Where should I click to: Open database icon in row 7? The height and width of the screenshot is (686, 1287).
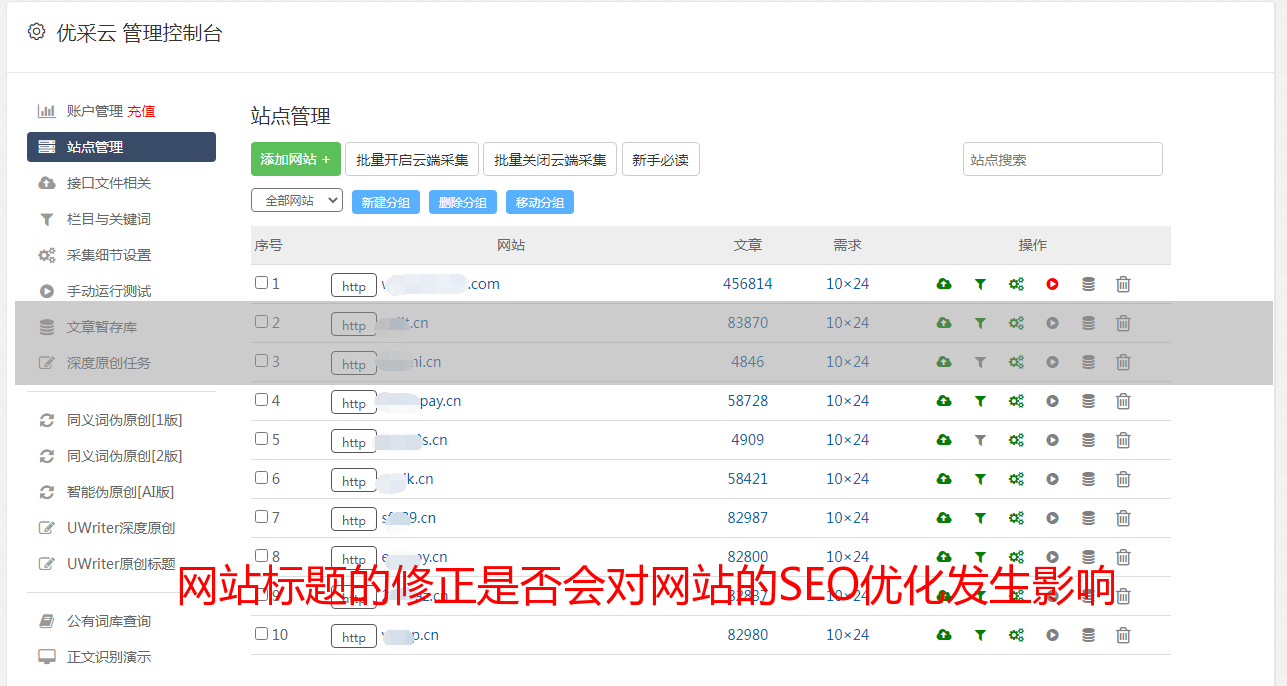click(x=1088, y=518)
